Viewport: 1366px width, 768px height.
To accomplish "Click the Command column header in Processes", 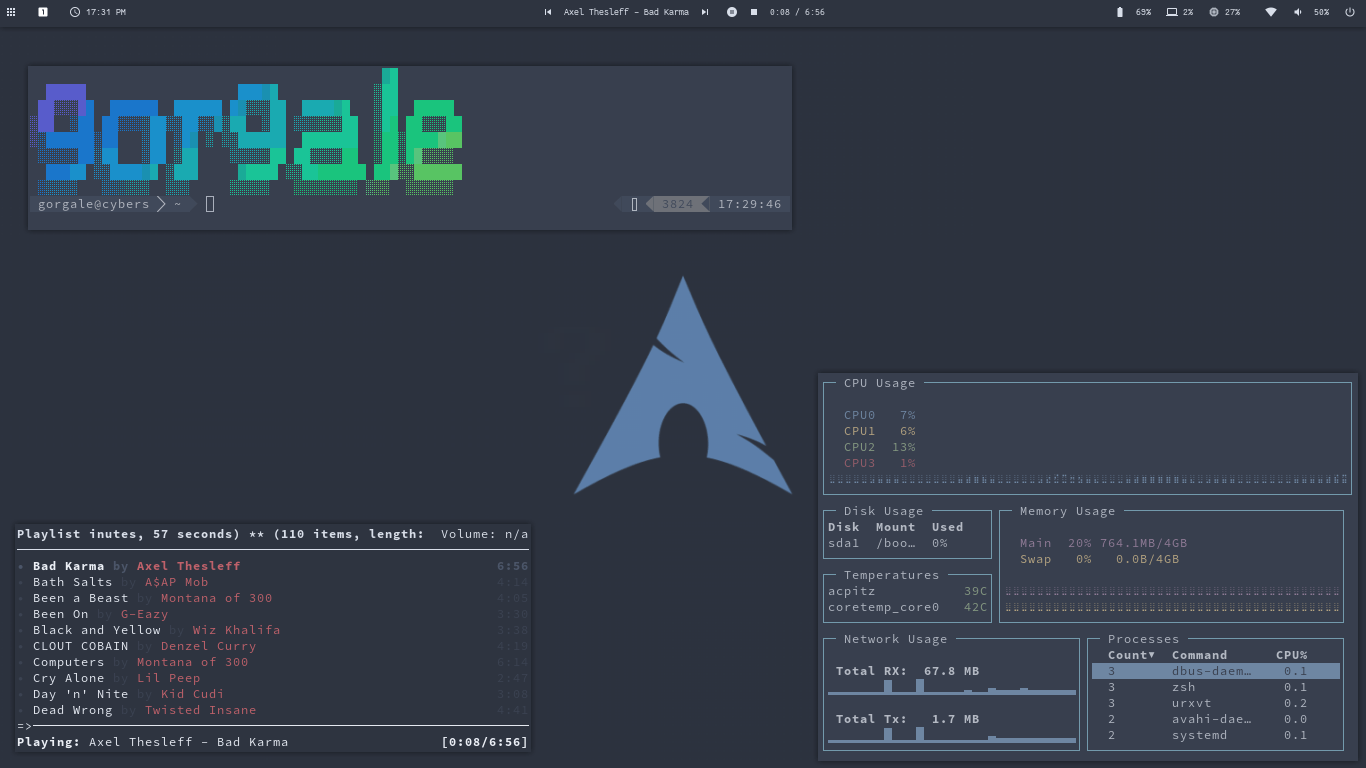I will point(1199,655).
